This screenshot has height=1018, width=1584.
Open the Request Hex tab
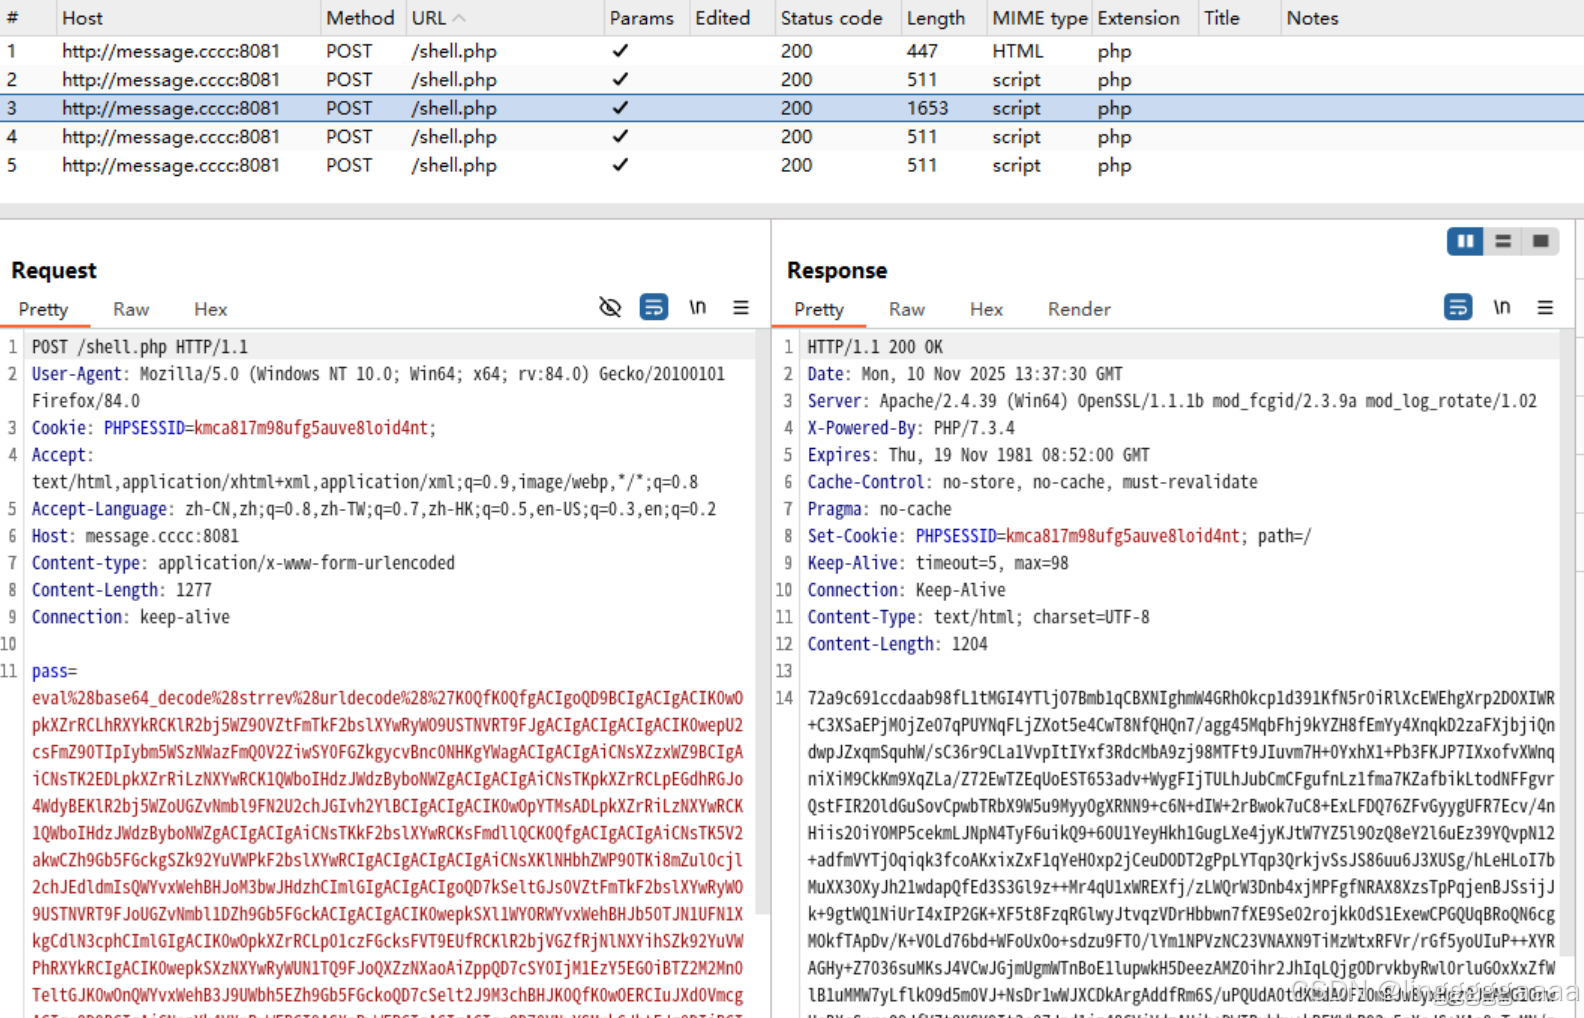click(210, 309)
